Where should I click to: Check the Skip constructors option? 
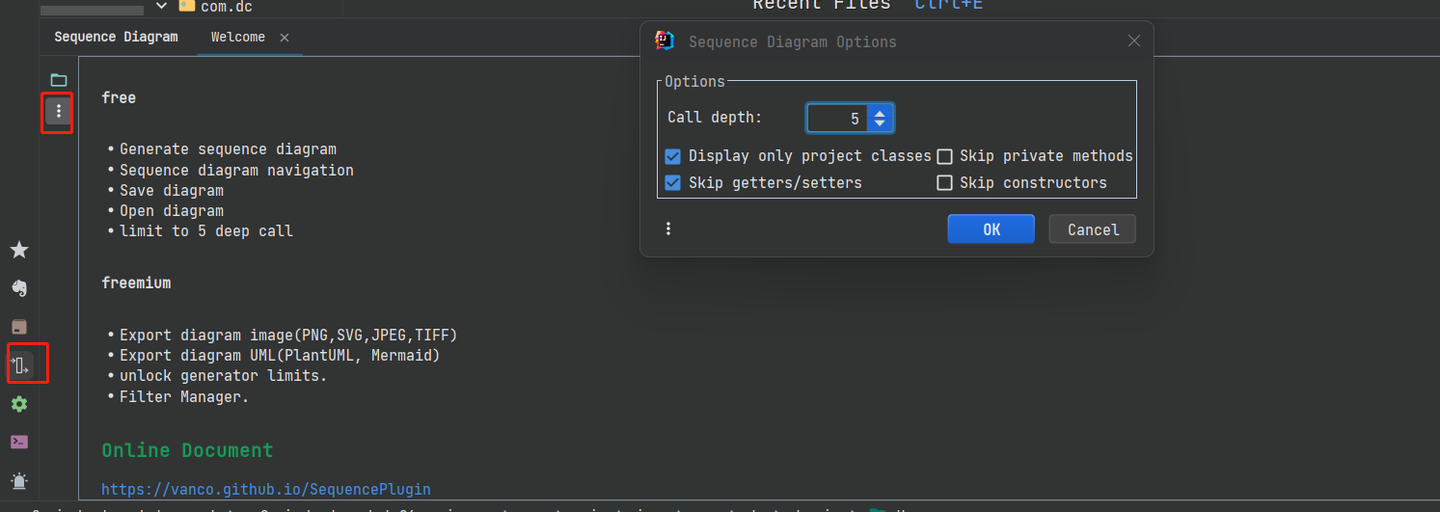pos(944,183)
